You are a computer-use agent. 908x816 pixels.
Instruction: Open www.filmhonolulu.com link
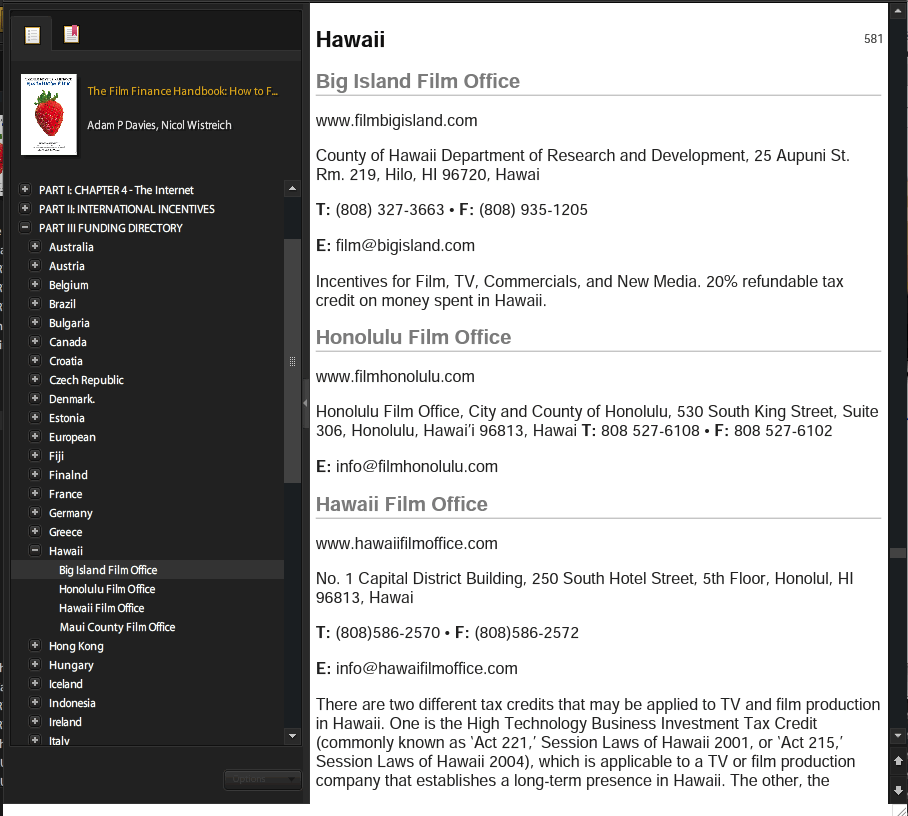coord(395,376)
